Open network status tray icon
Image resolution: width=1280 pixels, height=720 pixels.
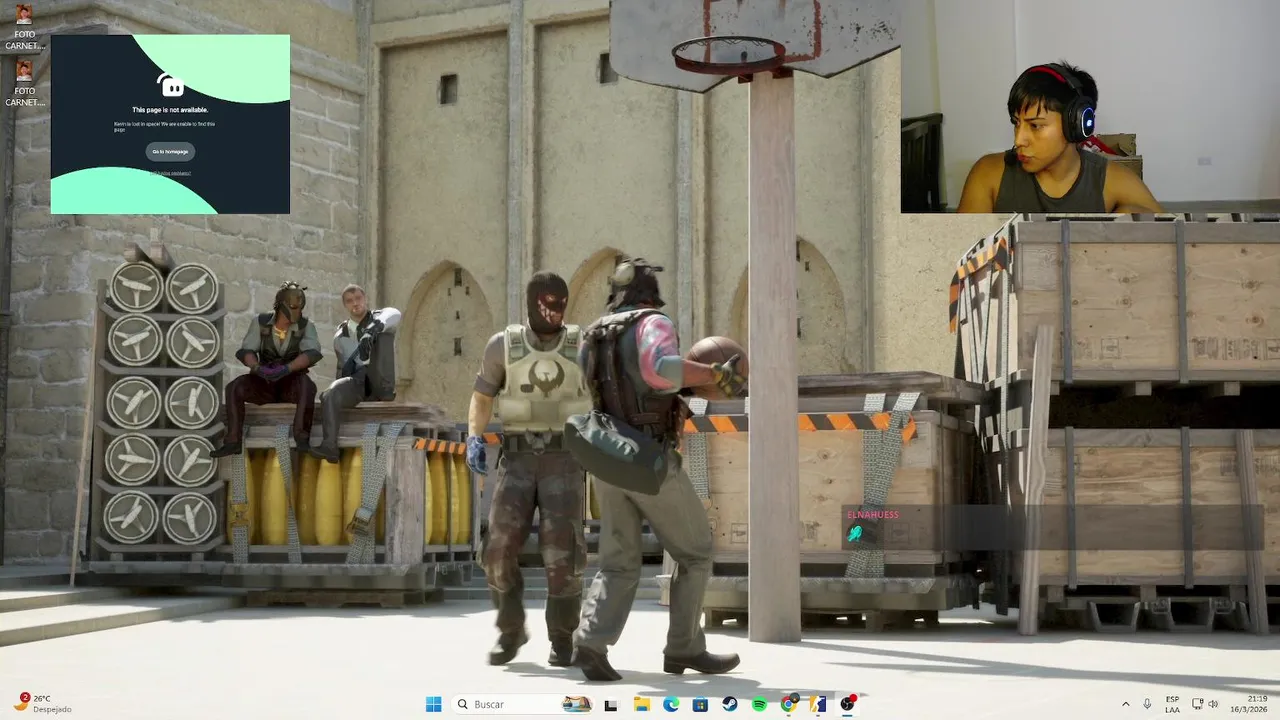coord(1197,704)
